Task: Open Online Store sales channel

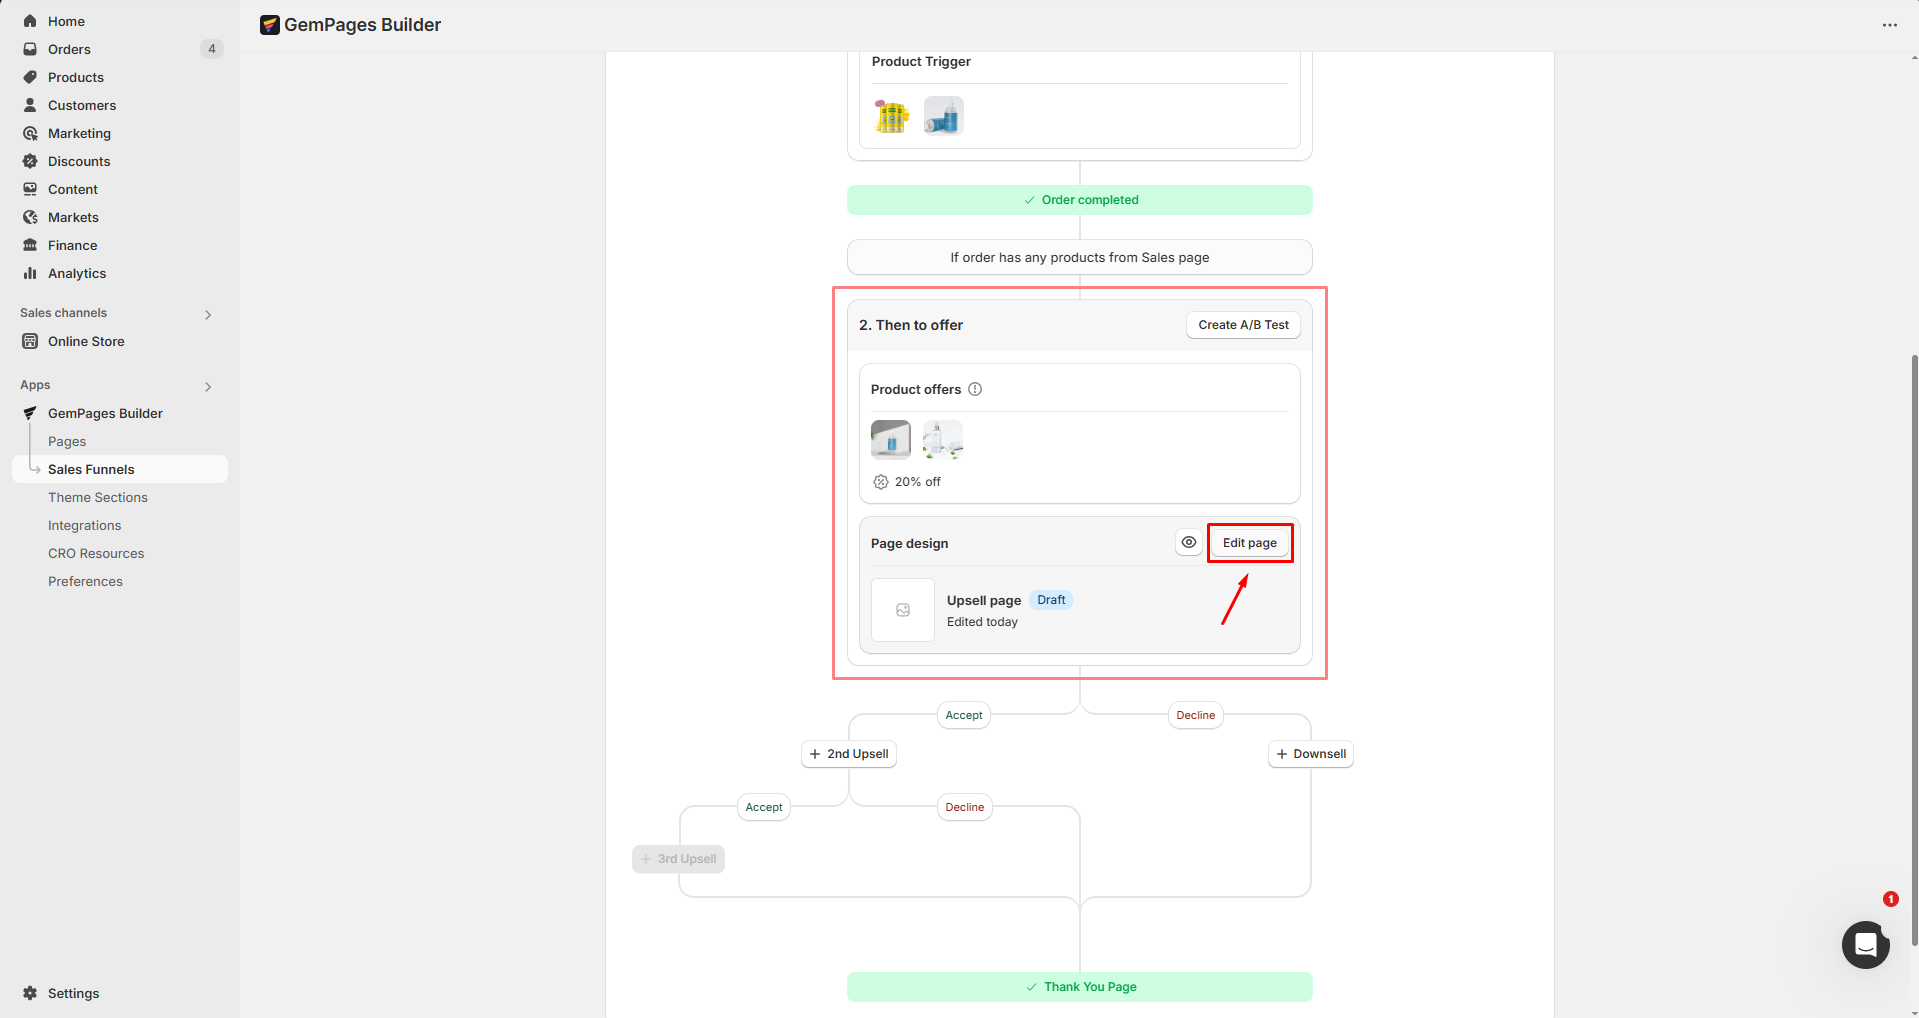Action: click(x=120, y=341)
